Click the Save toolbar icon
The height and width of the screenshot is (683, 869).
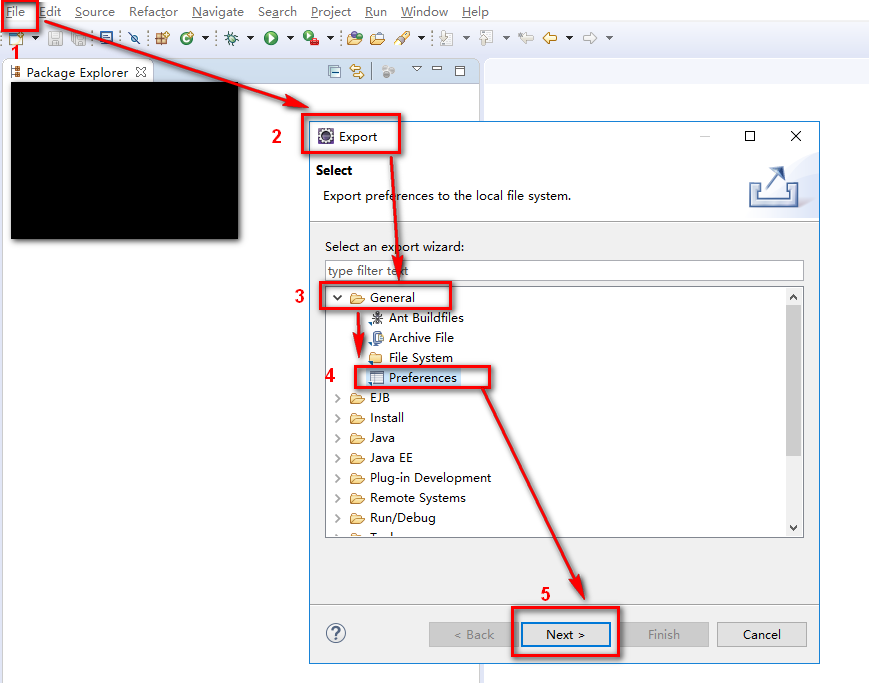[x=55, y=38]
